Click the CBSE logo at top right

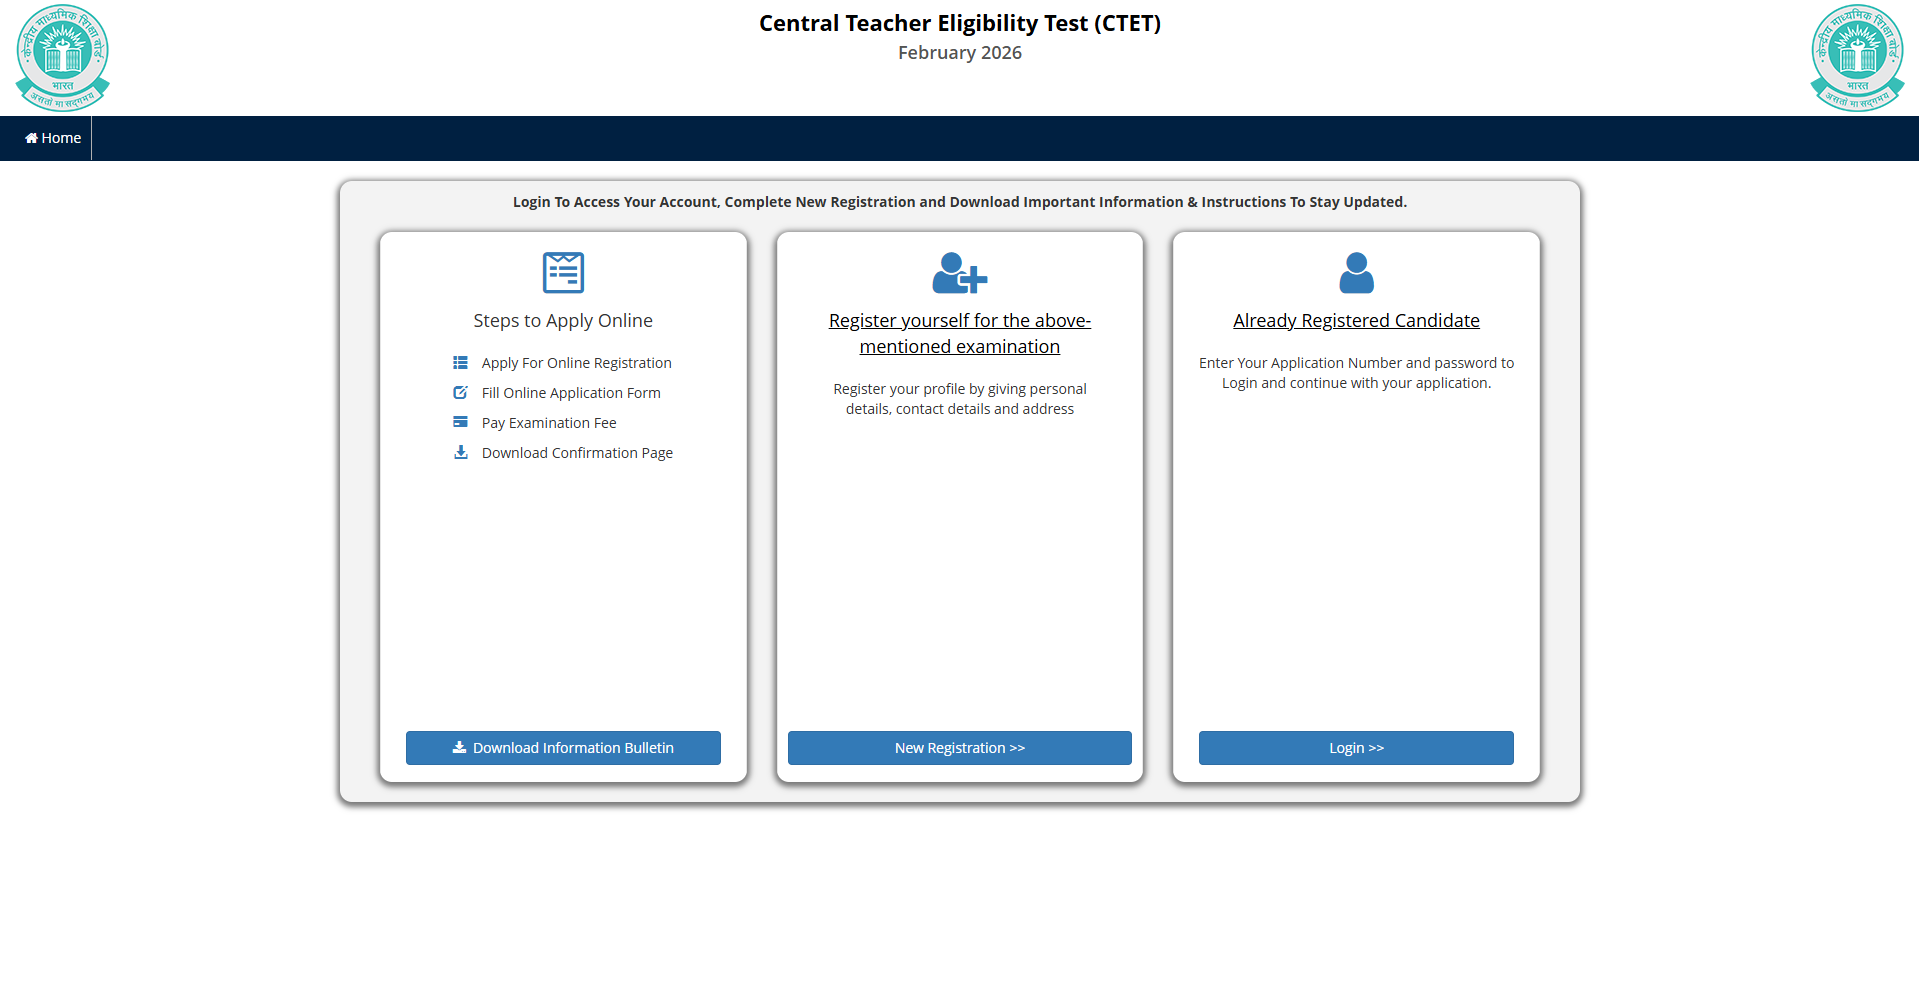tap(1857, 58)
